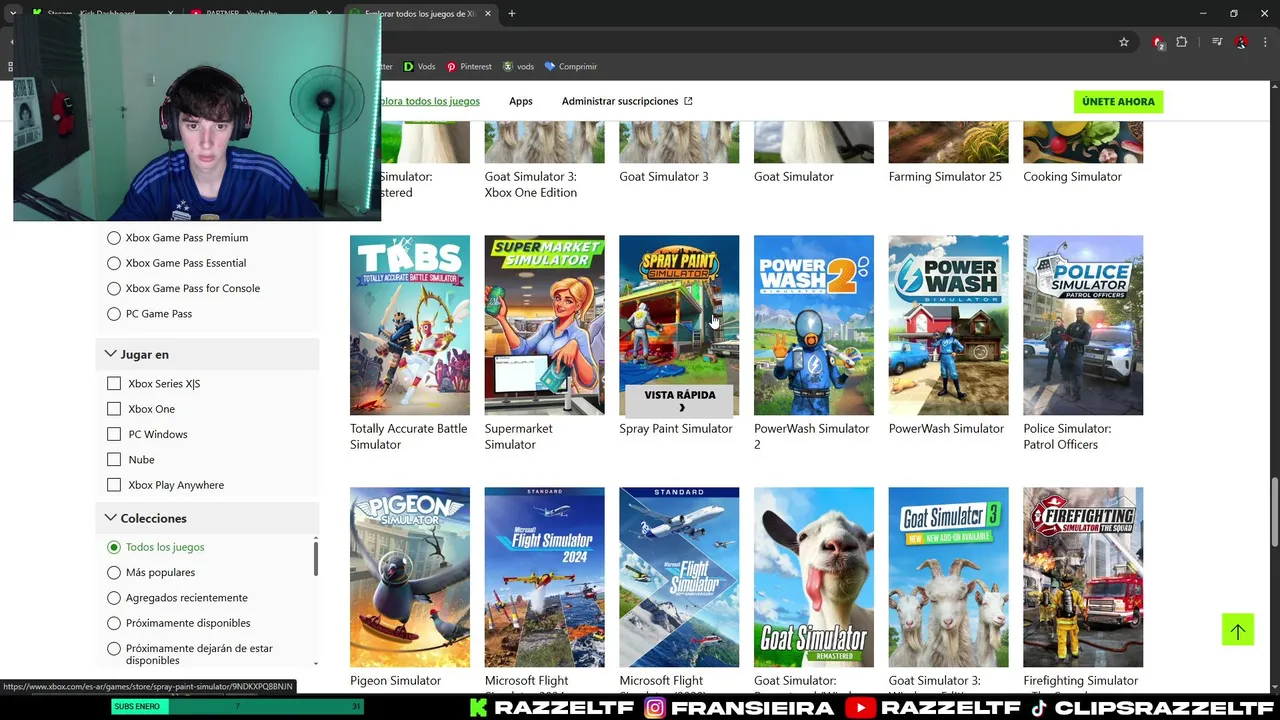Click the SUBS ENERO progress bar
The image size is (1280, 720).
coord(237,706)
